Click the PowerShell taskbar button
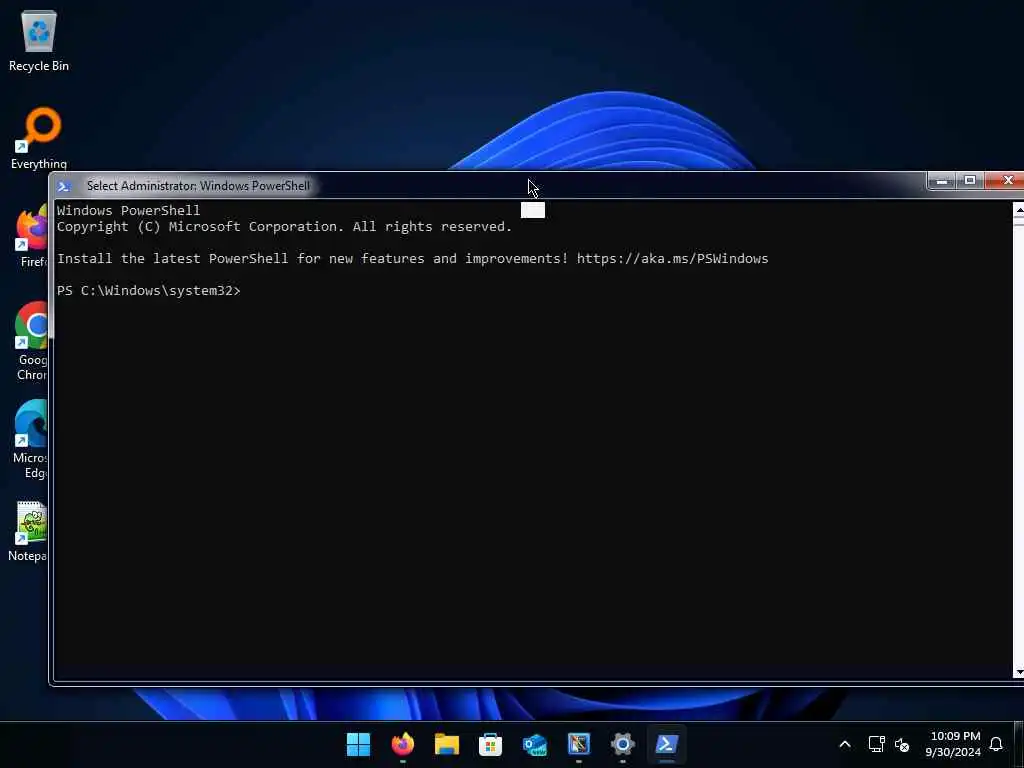Screen dimensions: 1024x768 click(666, 744)
